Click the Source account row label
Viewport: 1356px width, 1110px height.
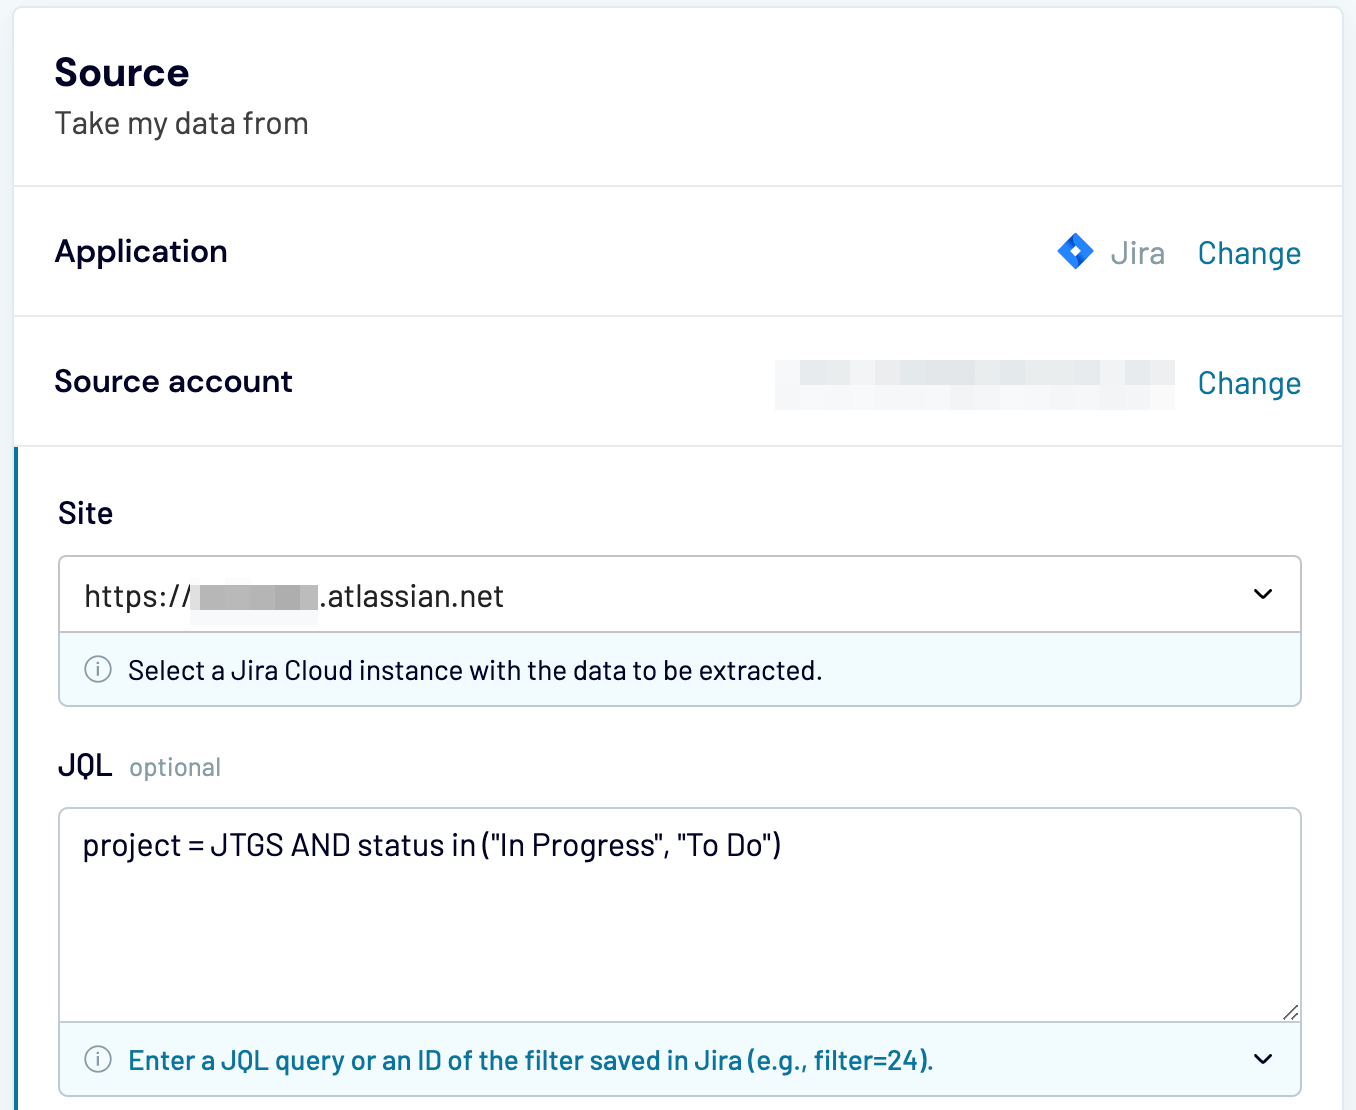tap(173, 382)
